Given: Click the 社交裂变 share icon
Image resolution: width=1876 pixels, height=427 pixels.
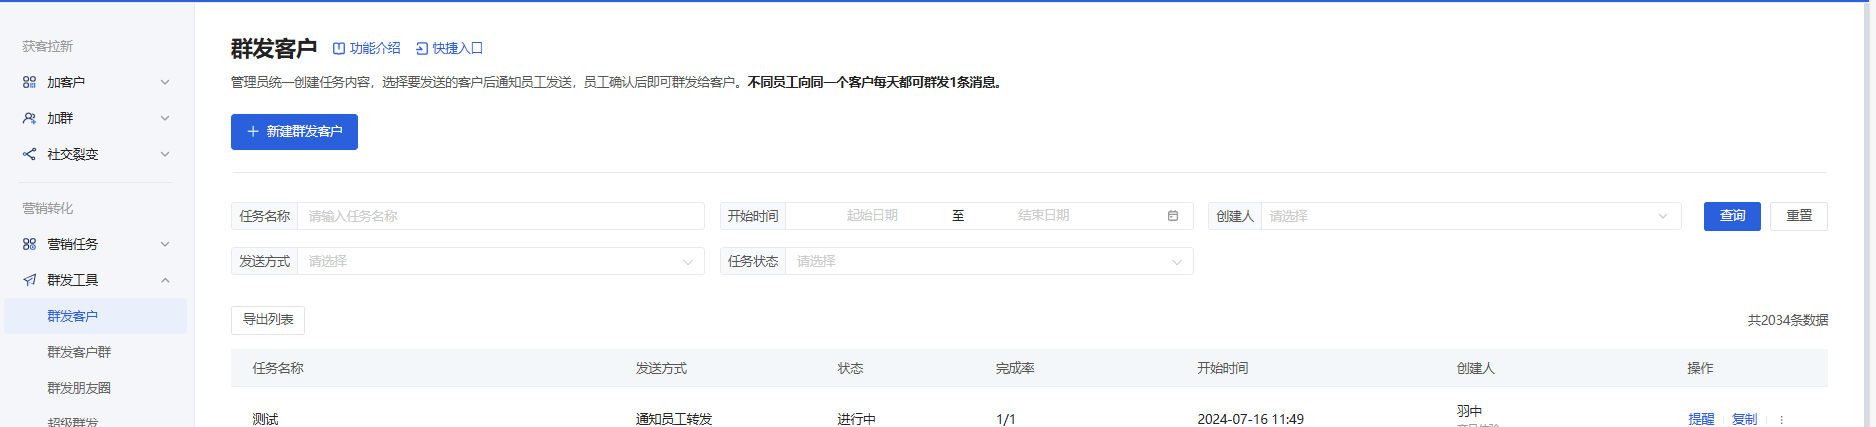Looking at the screenshot, I should point(29,154).
